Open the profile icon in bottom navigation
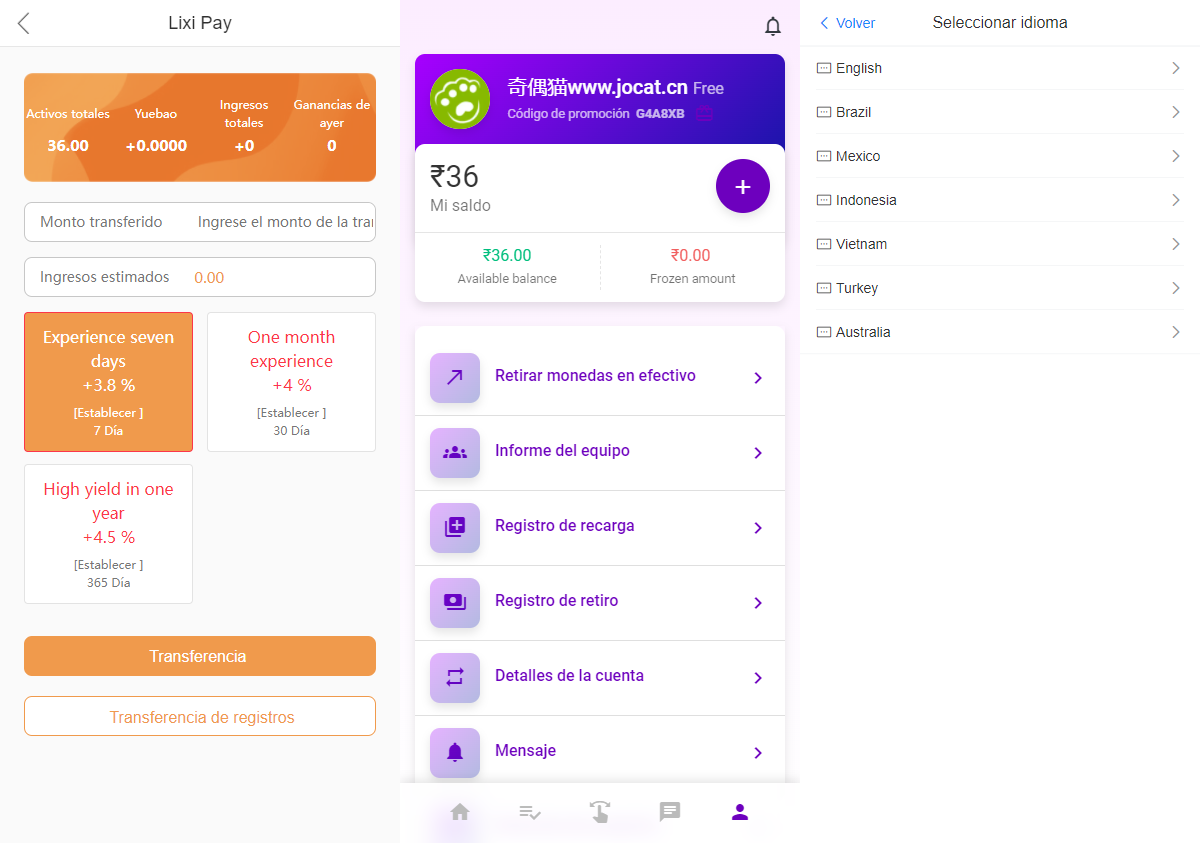Image resolution: width=1200 pixels, height=843 pixels. pos(740,812)
